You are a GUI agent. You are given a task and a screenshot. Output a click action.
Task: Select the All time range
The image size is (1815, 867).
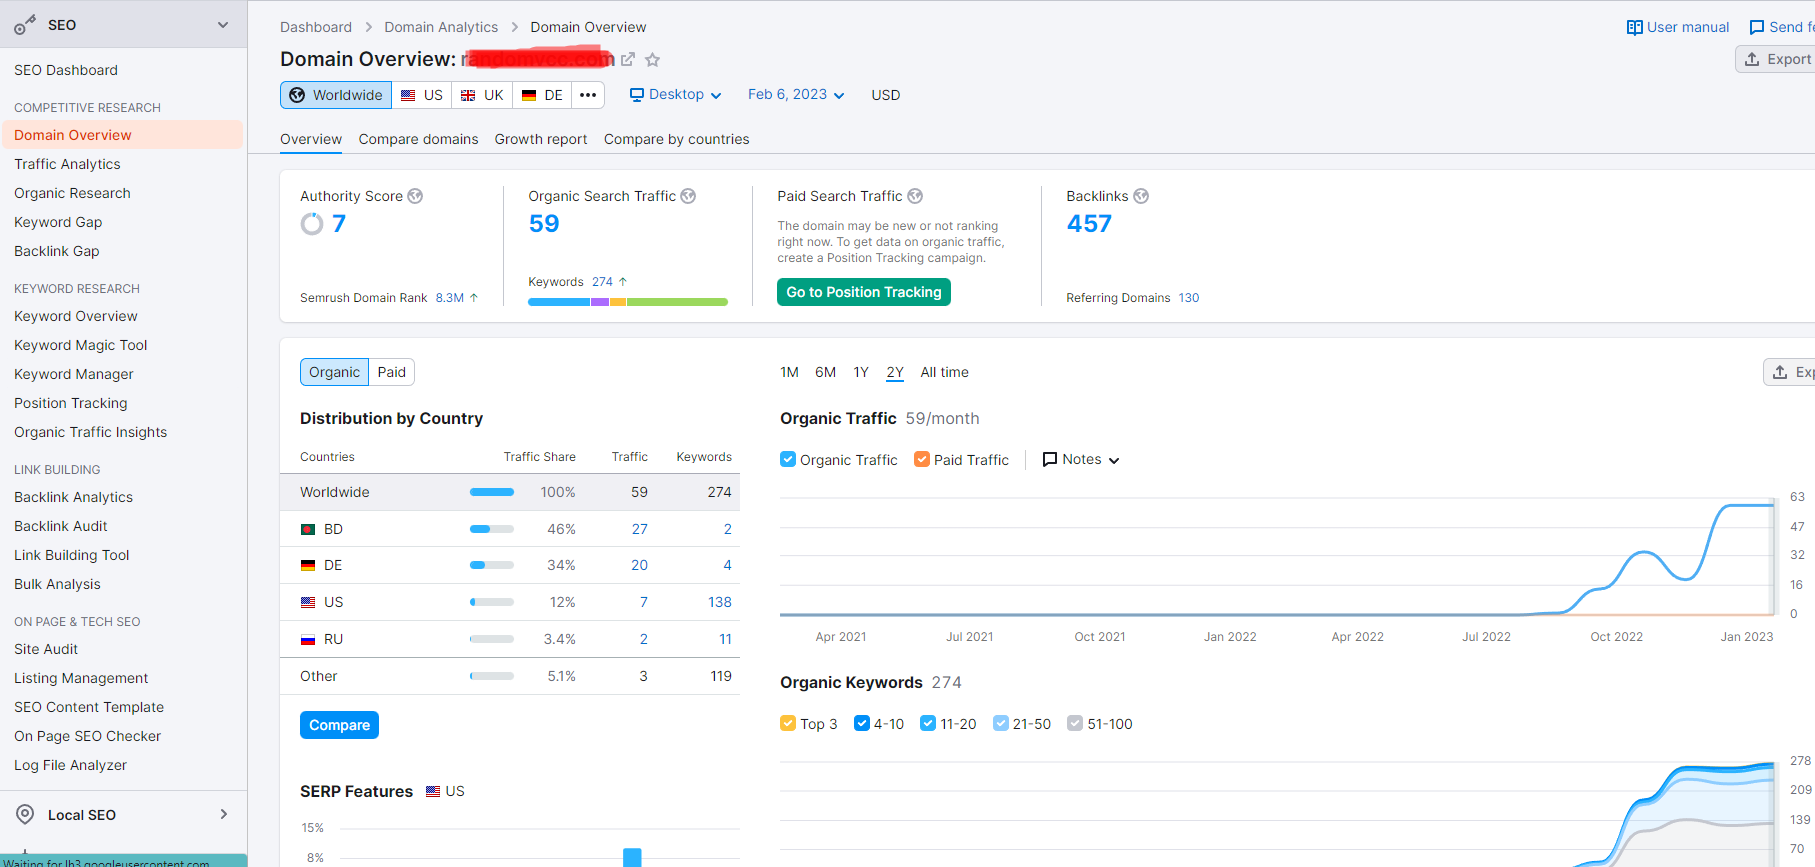pyautogui.click(x=945, y=372)
